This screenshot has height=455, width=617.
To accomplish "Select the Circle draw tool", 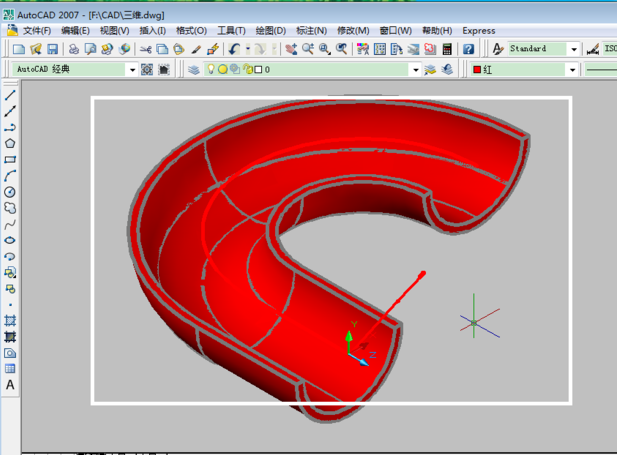I will (10, 191).
